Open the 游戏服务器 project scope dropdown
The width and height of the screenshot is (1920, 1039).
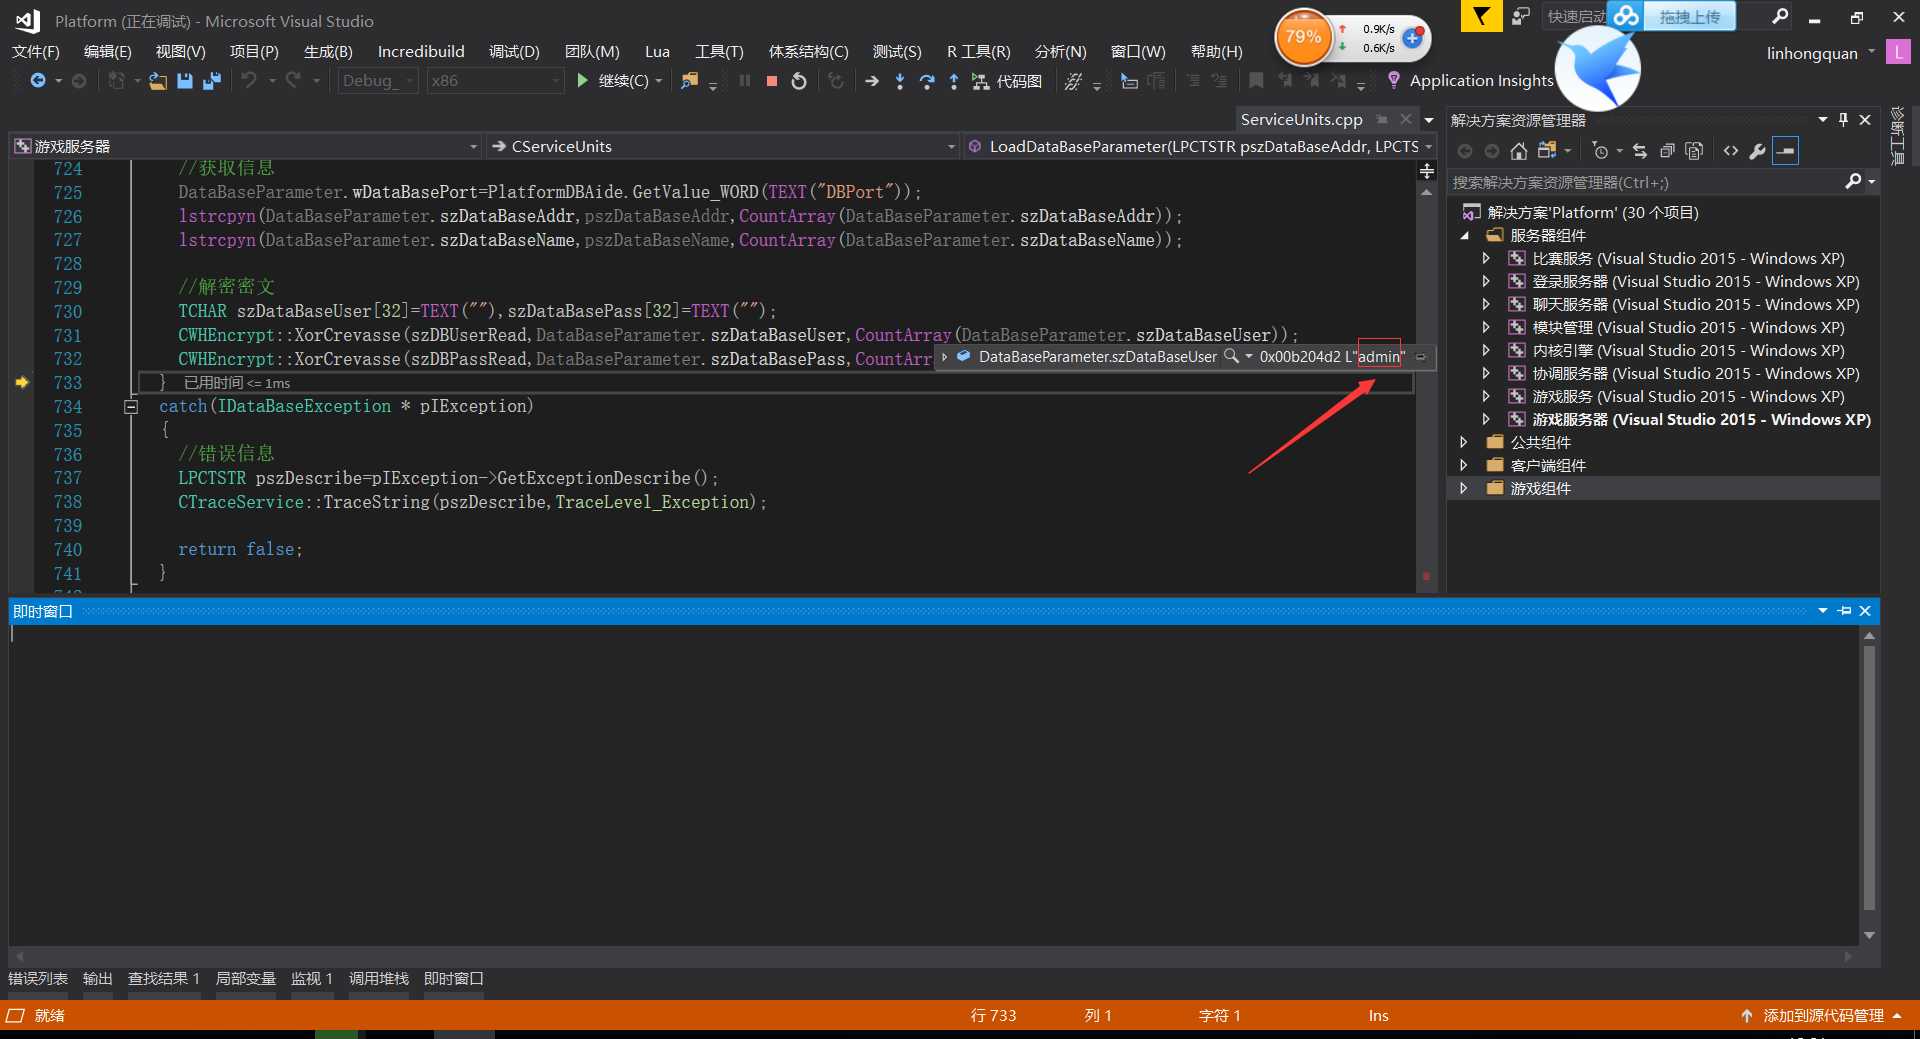(246, 146)
